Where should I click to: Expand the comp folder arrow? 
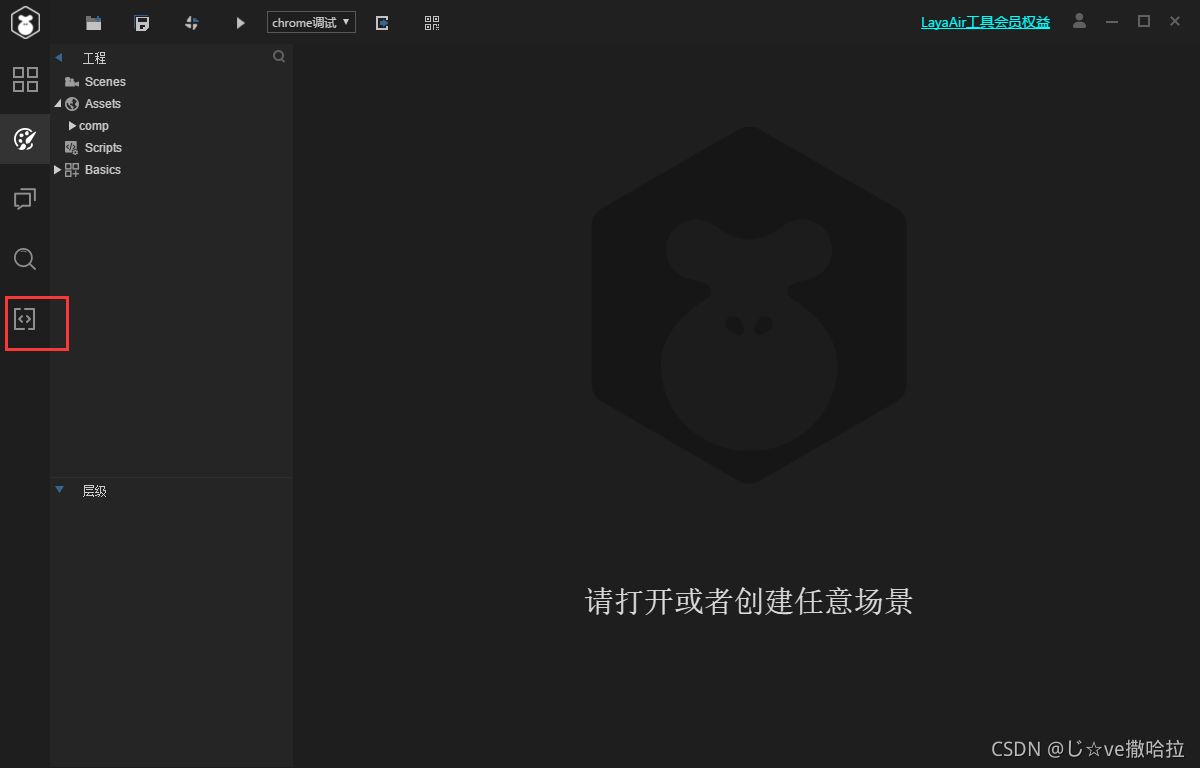72,126
